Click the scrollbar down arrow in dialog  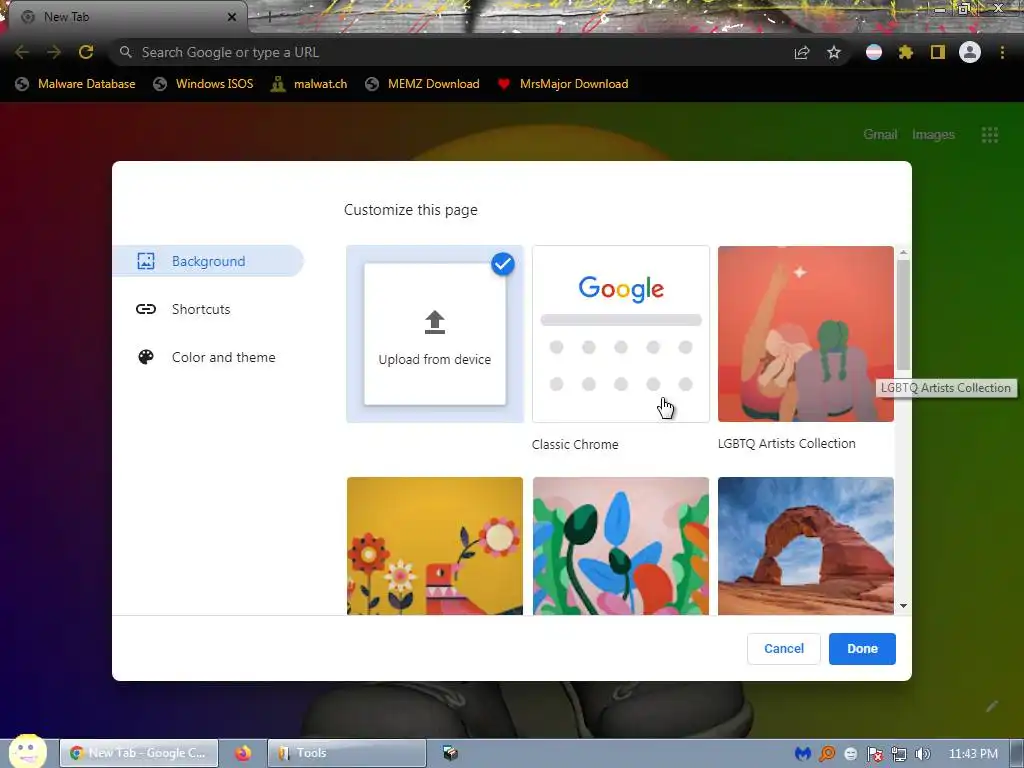tap(903, 606)
